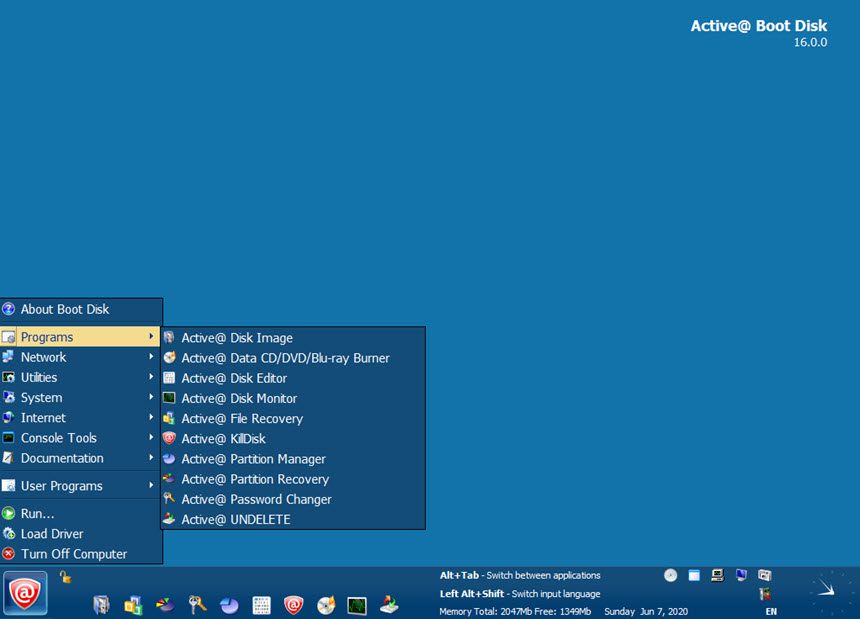Expand the Console Tools submenu arrow
The width and height of the screenshot is (860, 619).
pyautogui.click(x=151, y=438)
